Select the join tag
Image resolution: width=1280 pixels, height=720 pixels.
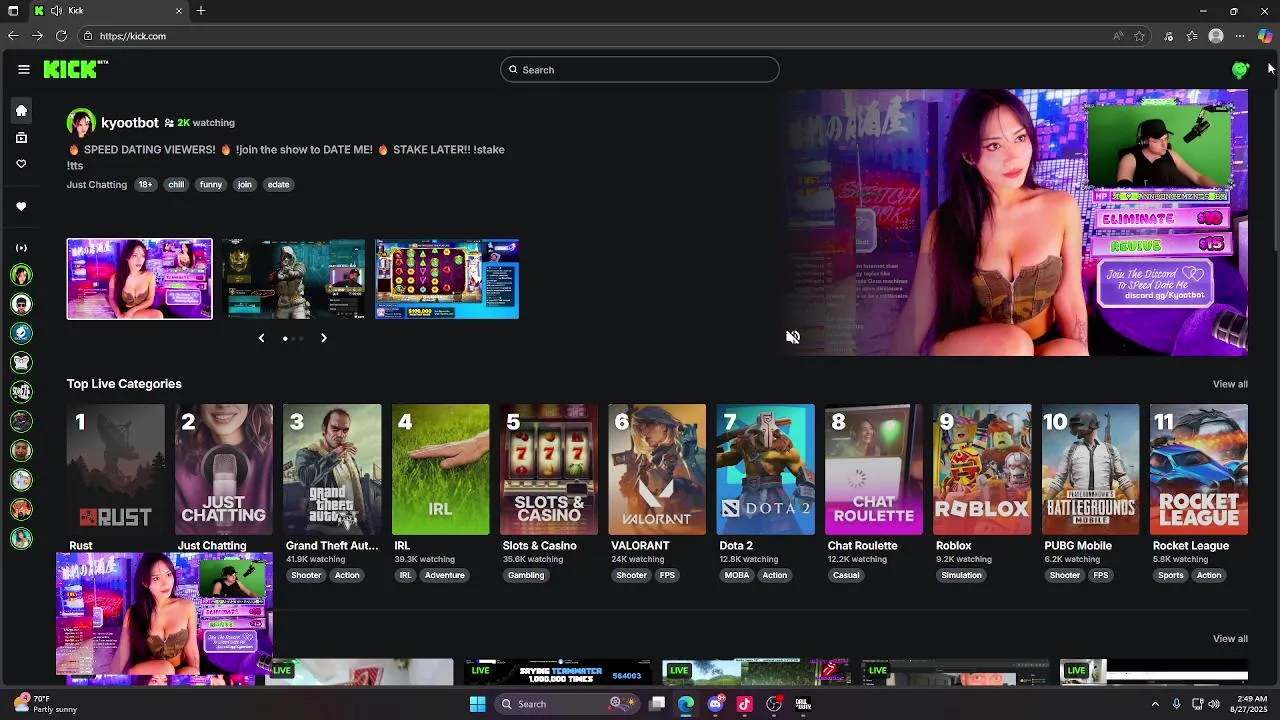click(245, 184)
